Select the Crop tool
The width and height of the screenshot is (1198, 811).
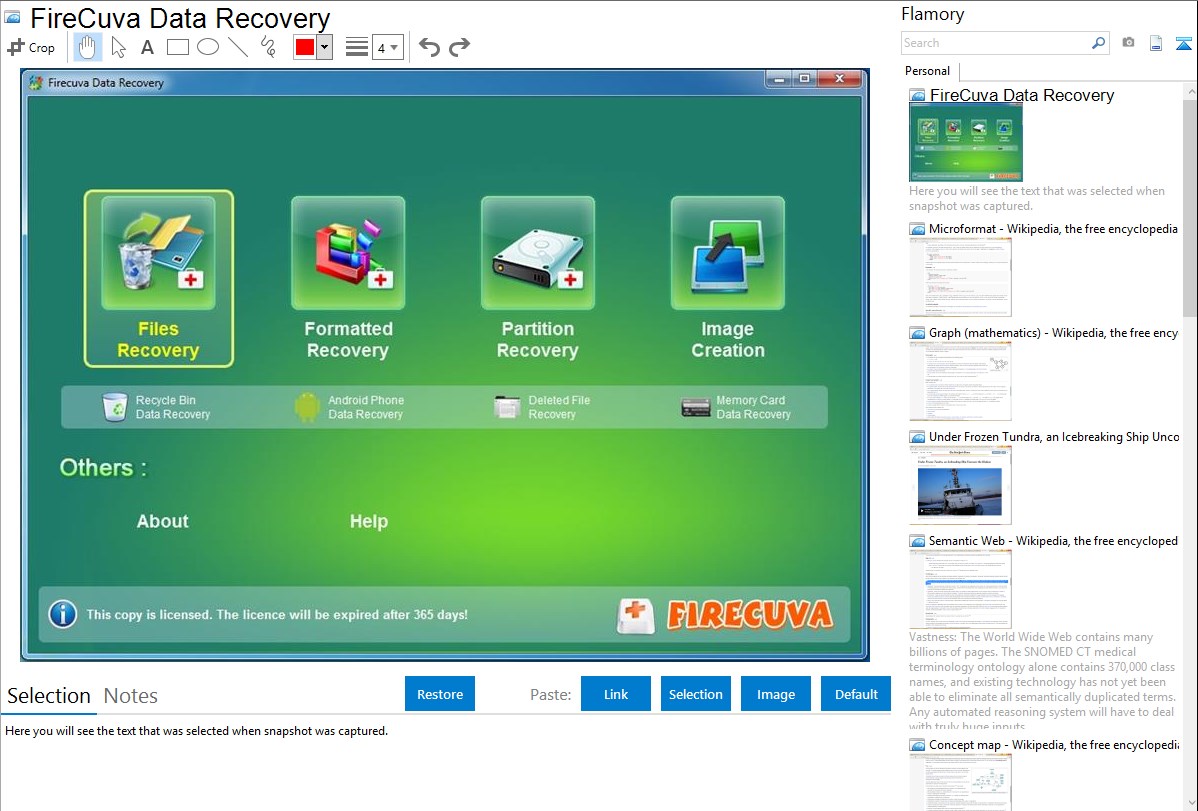click(31, 47)
